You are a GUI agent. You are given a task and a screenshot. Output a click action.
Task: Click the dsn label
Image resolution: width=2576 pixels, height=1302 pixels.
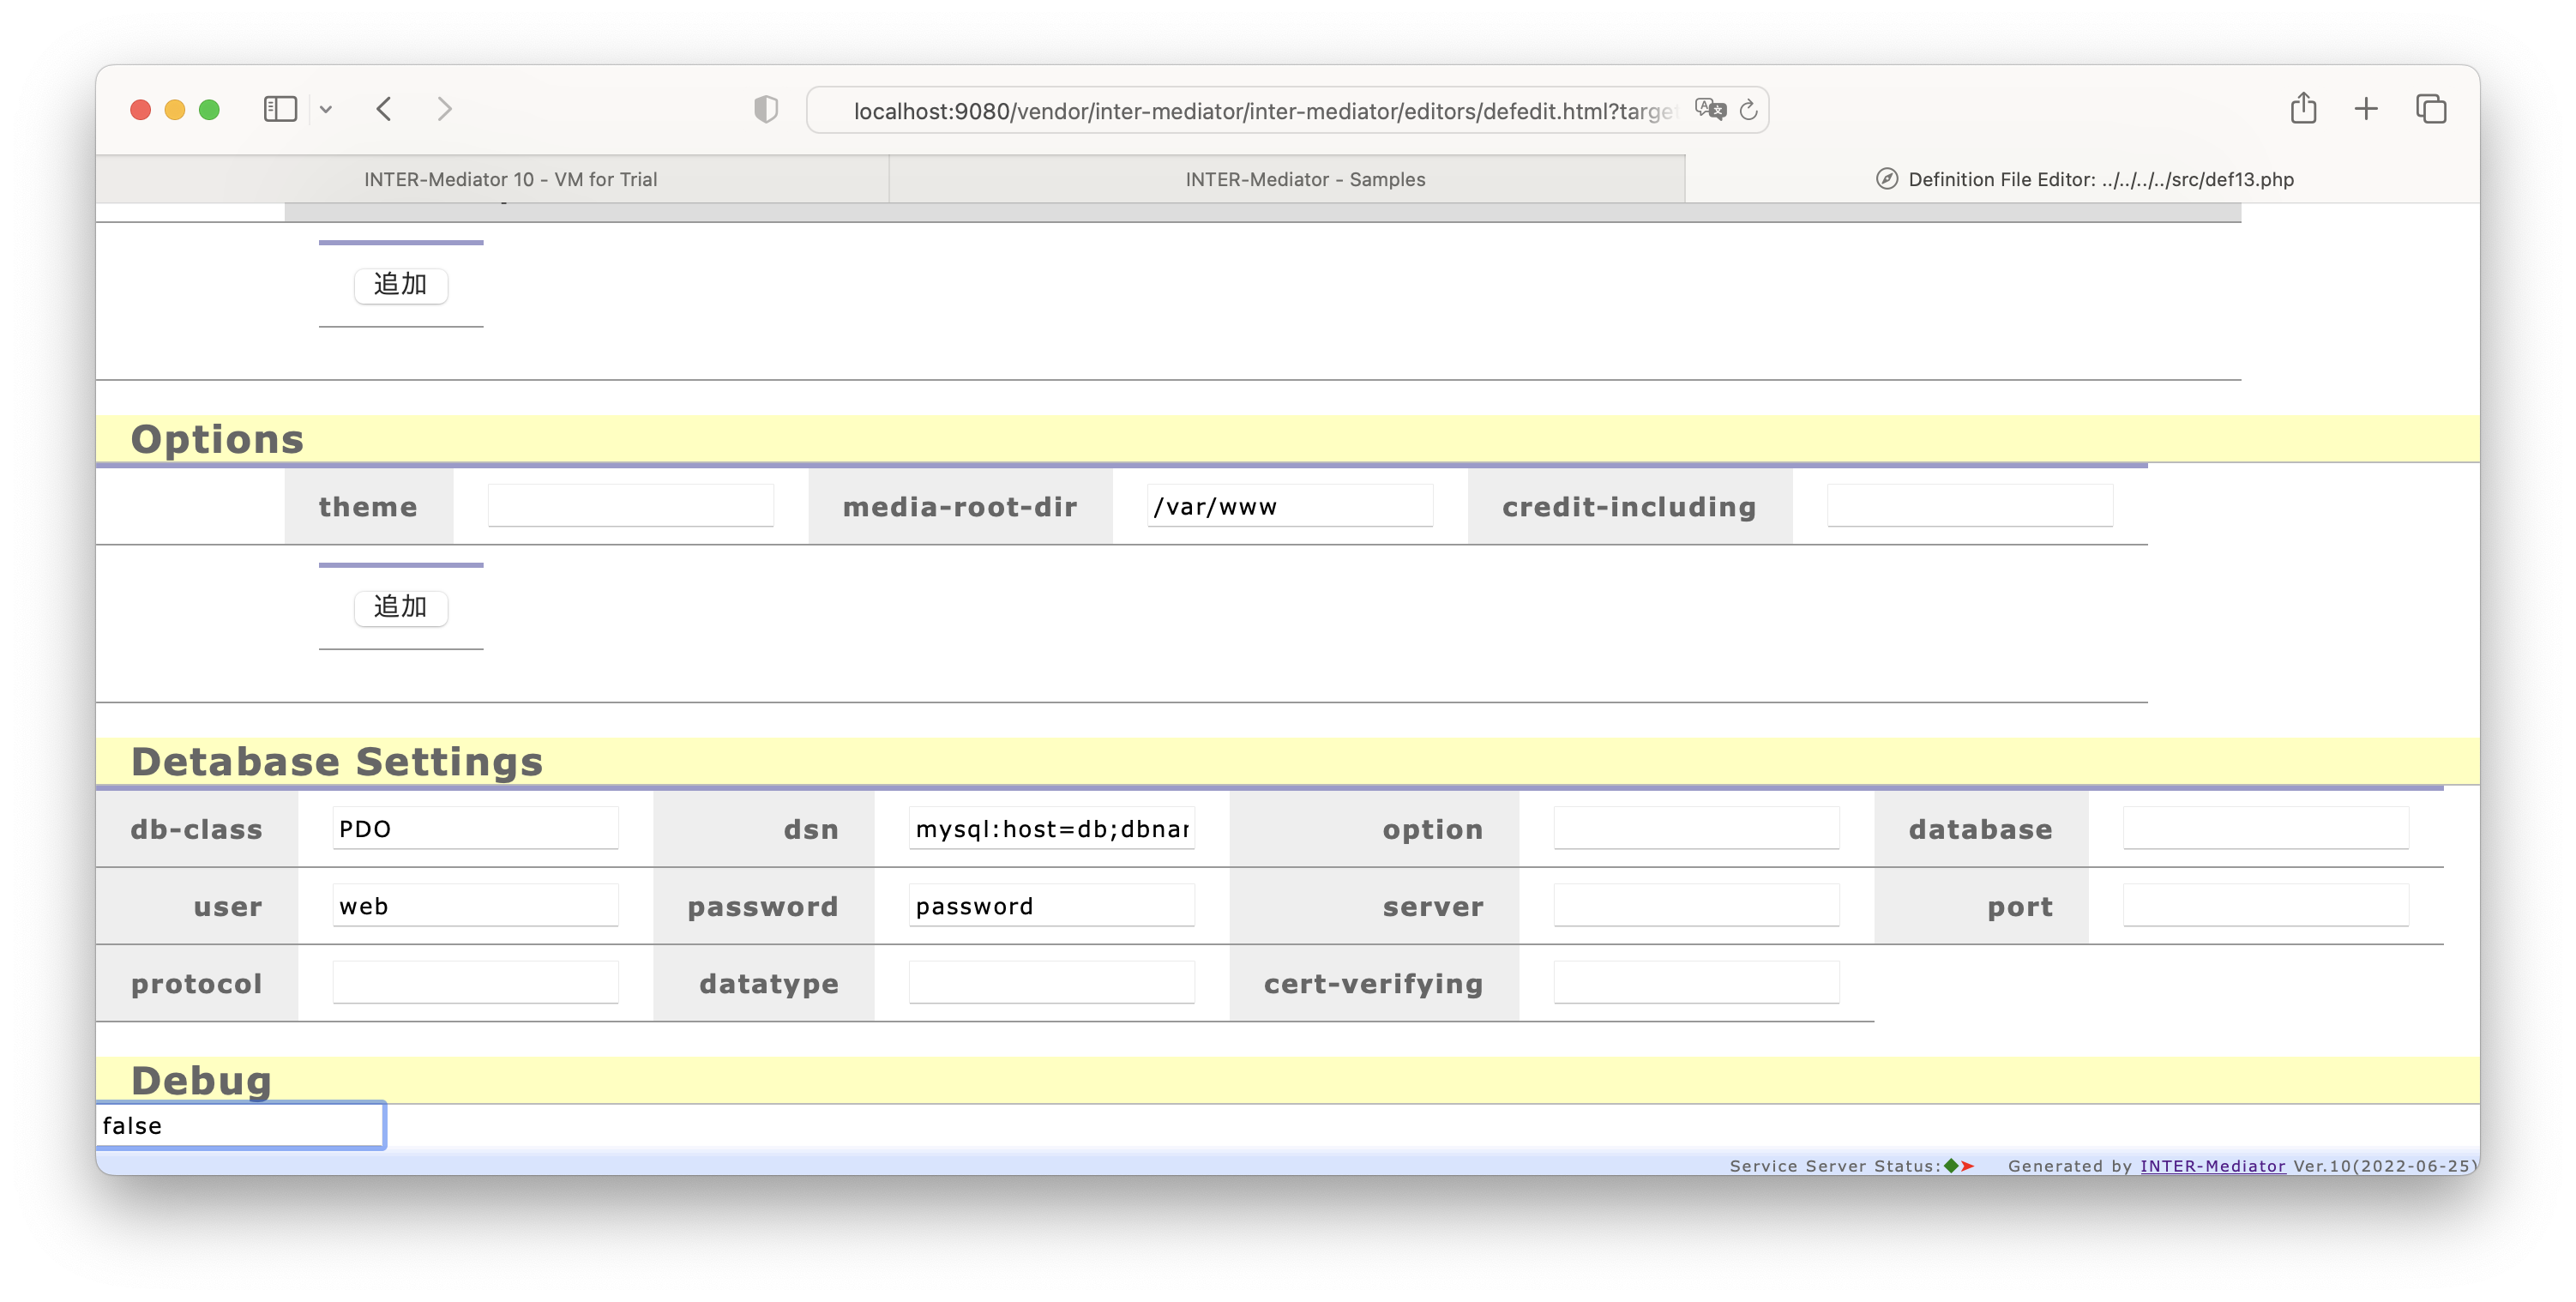tap(811, 829)
